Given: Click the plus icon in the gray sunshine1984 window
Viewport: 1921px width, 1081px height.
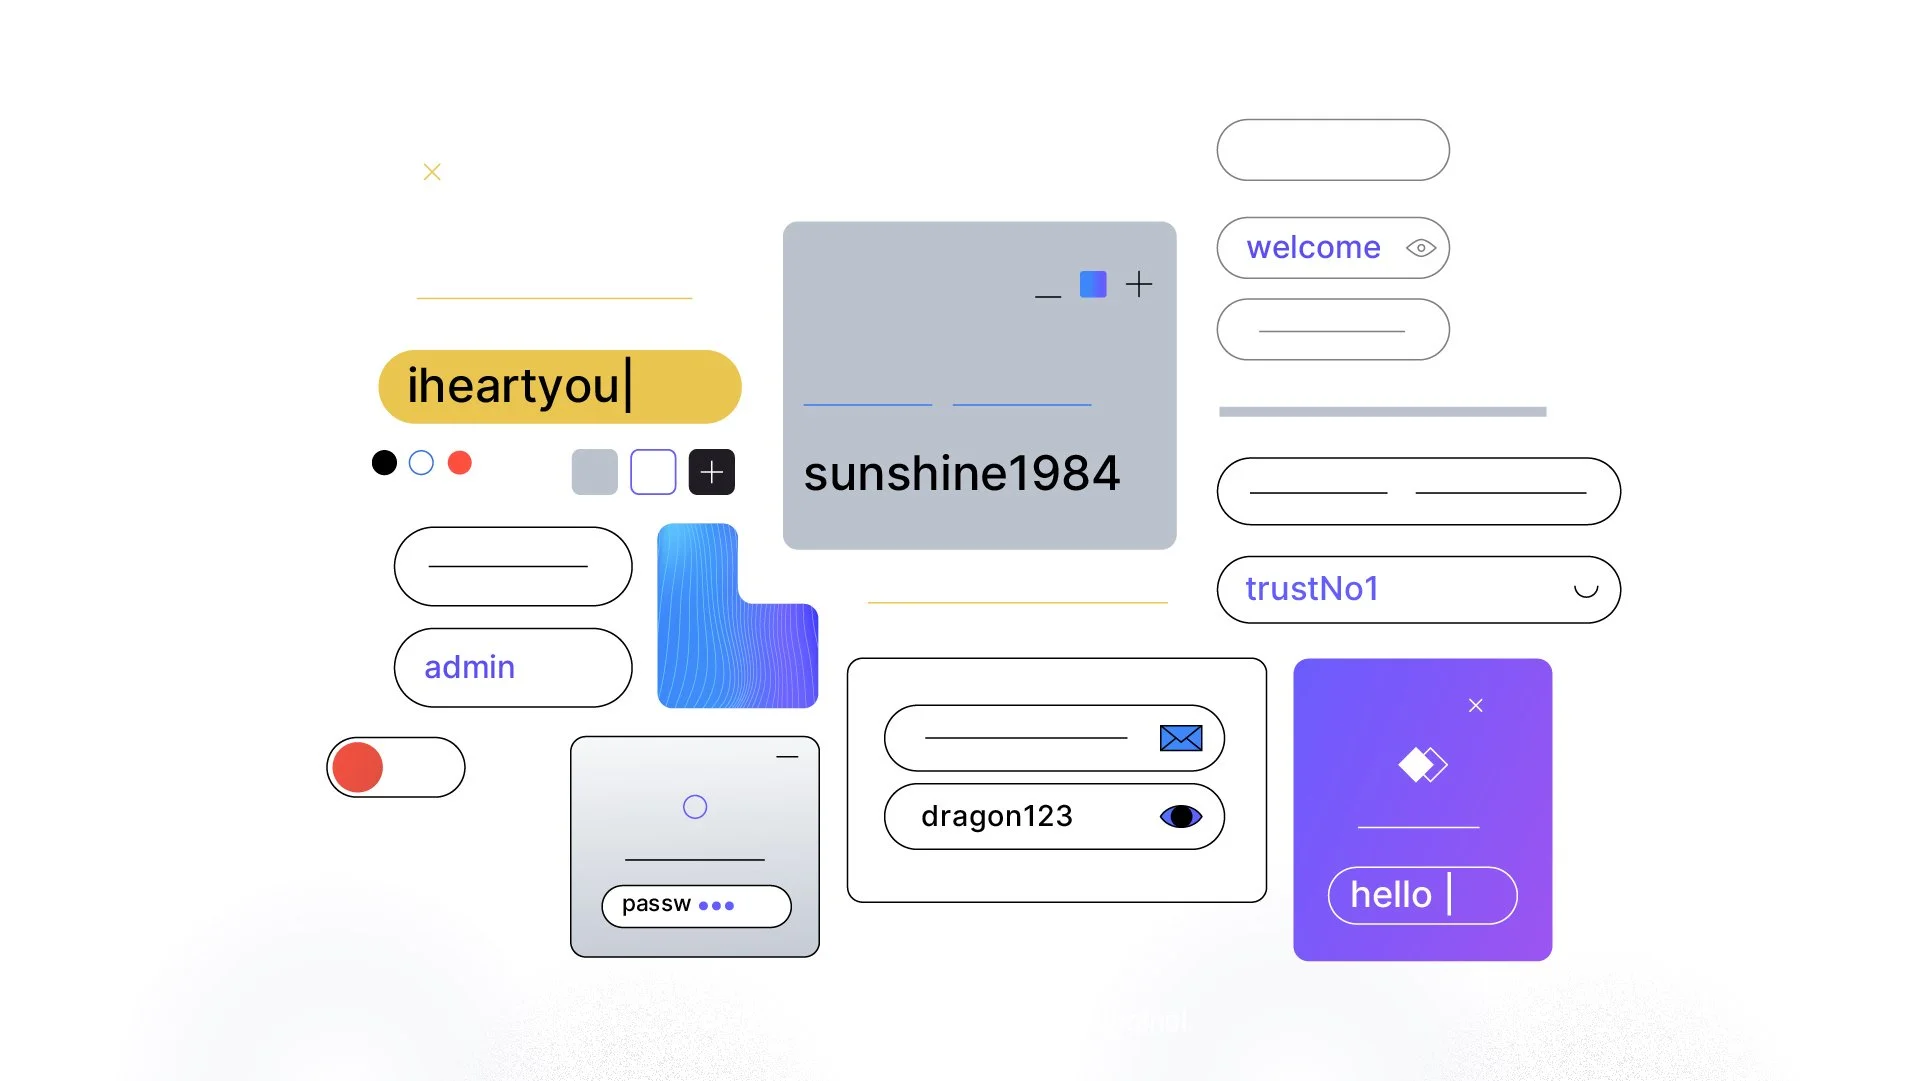Looking at the screenshot, I should point(1138,285).
